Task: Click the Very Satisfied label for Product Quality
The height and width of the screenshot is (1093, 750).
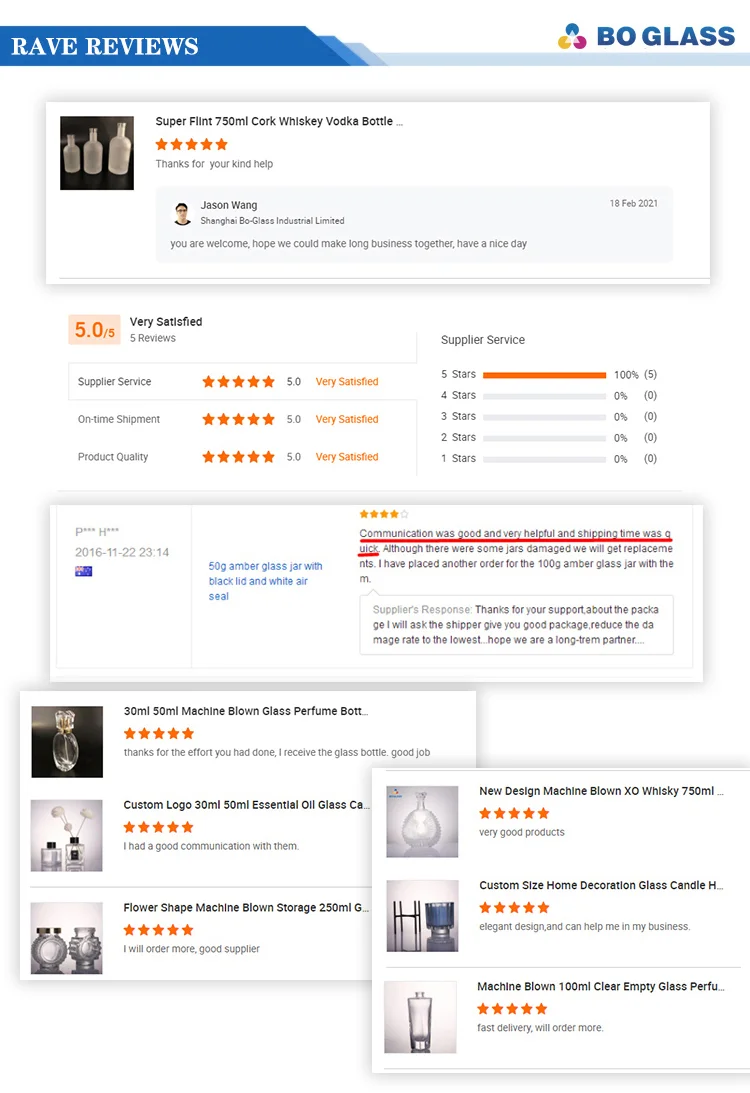Action: point(347,457)
